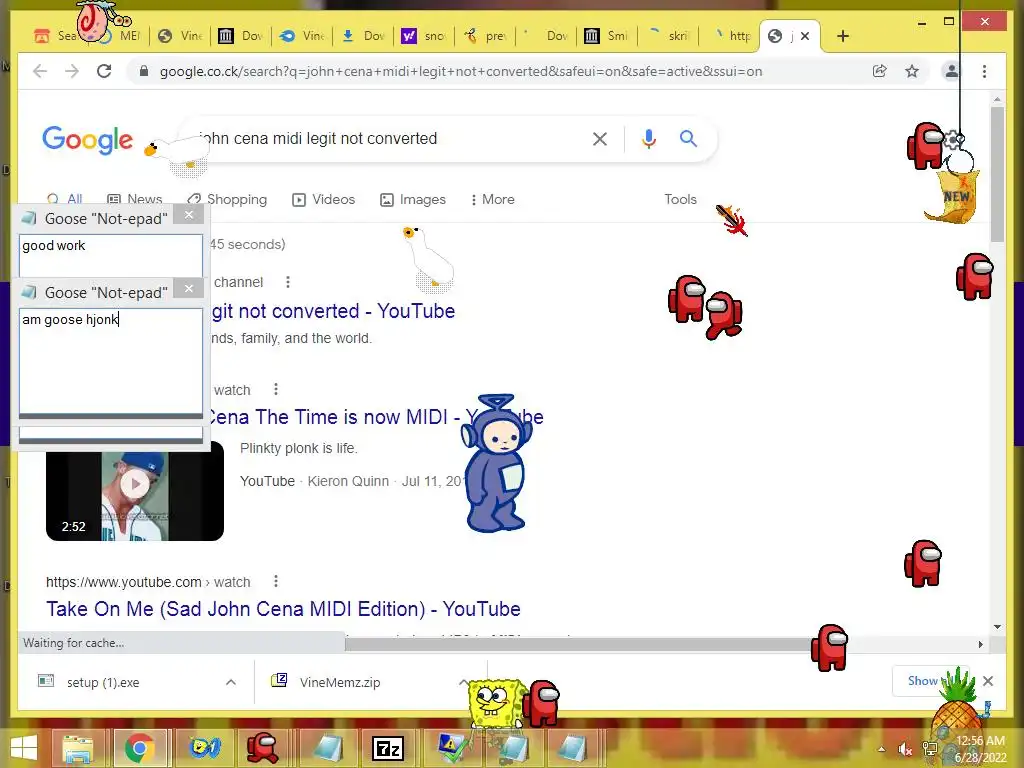Switch to the Shopping results tab
Screen dimensions: 1024x768
[227, 199]
